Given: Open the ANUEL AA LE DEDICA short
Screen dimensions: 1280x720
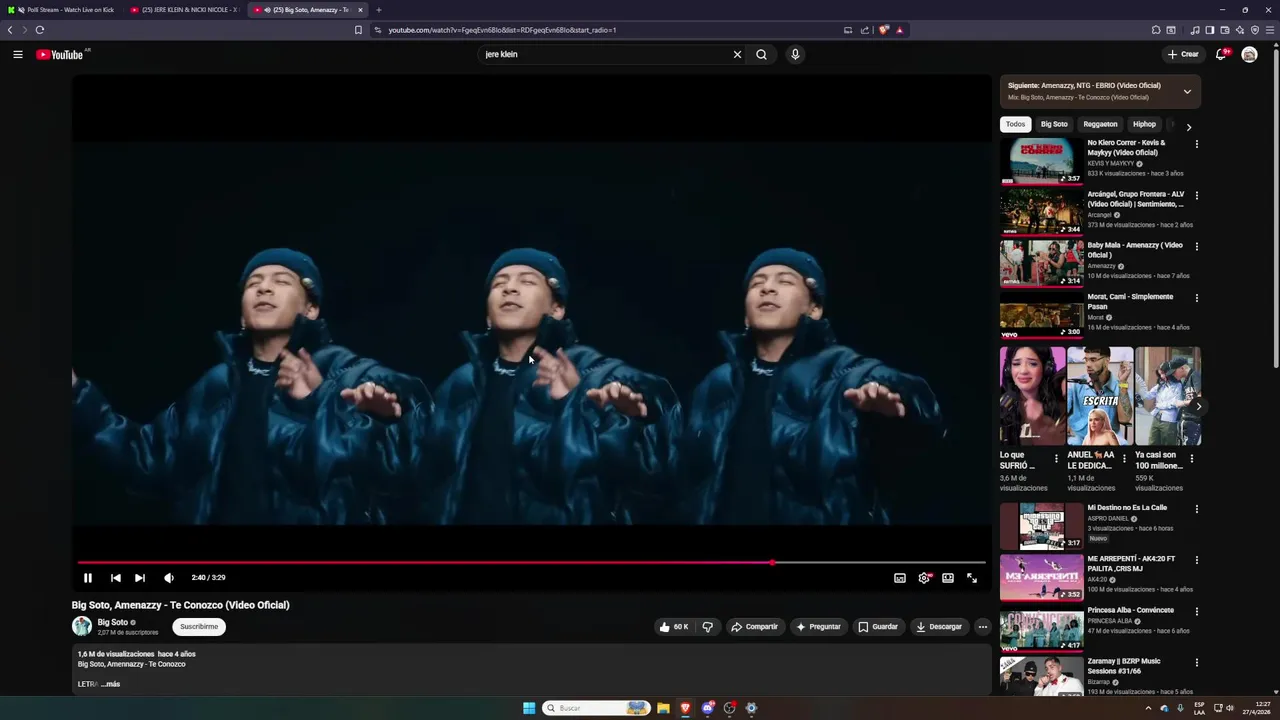Looking at the screenshot, I should point(1099,396).
